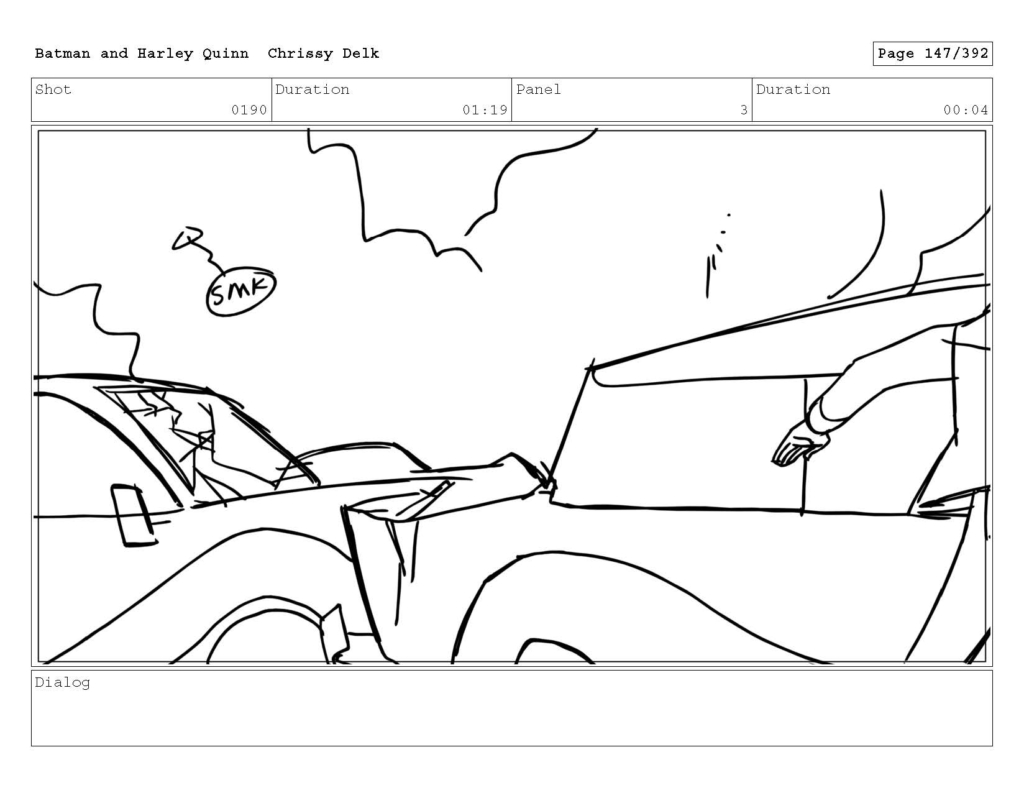The image size is (1024, 793).
Task: Click the 'Shot' field label
Action: (53, 89)
